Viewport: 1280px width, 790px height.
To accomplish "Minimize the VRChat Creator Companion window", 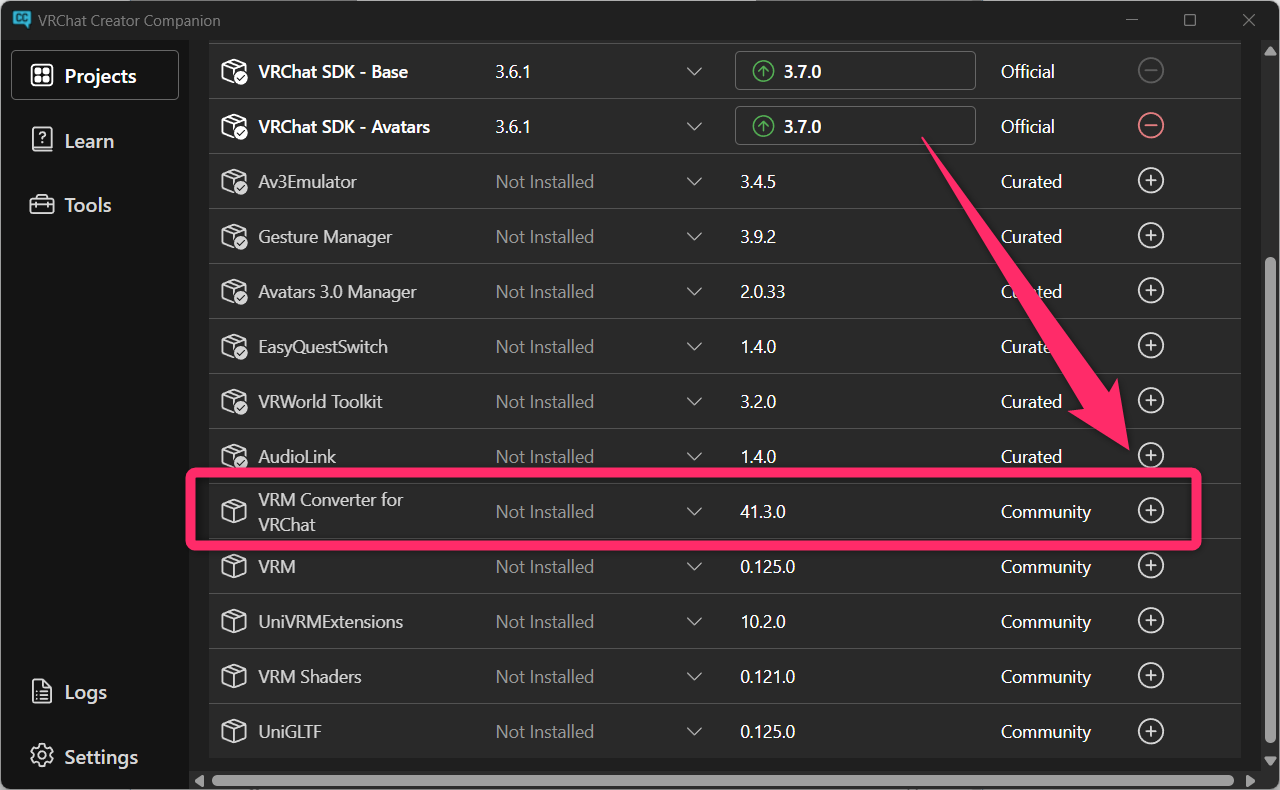I will [x=1132, y=20].
